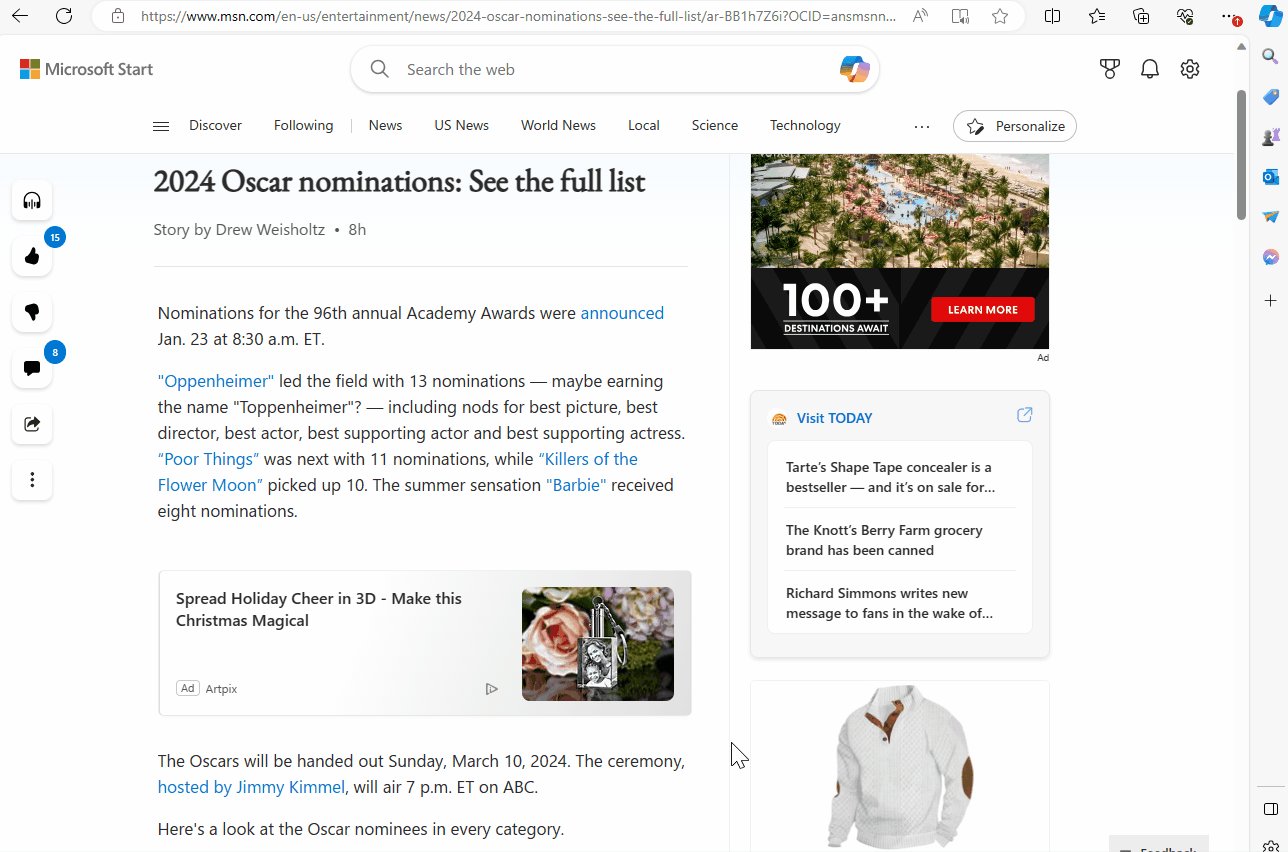Click the Personalize button
Image resolution: width=1288 pixels, height=852 pixels.
(1015, 126)
